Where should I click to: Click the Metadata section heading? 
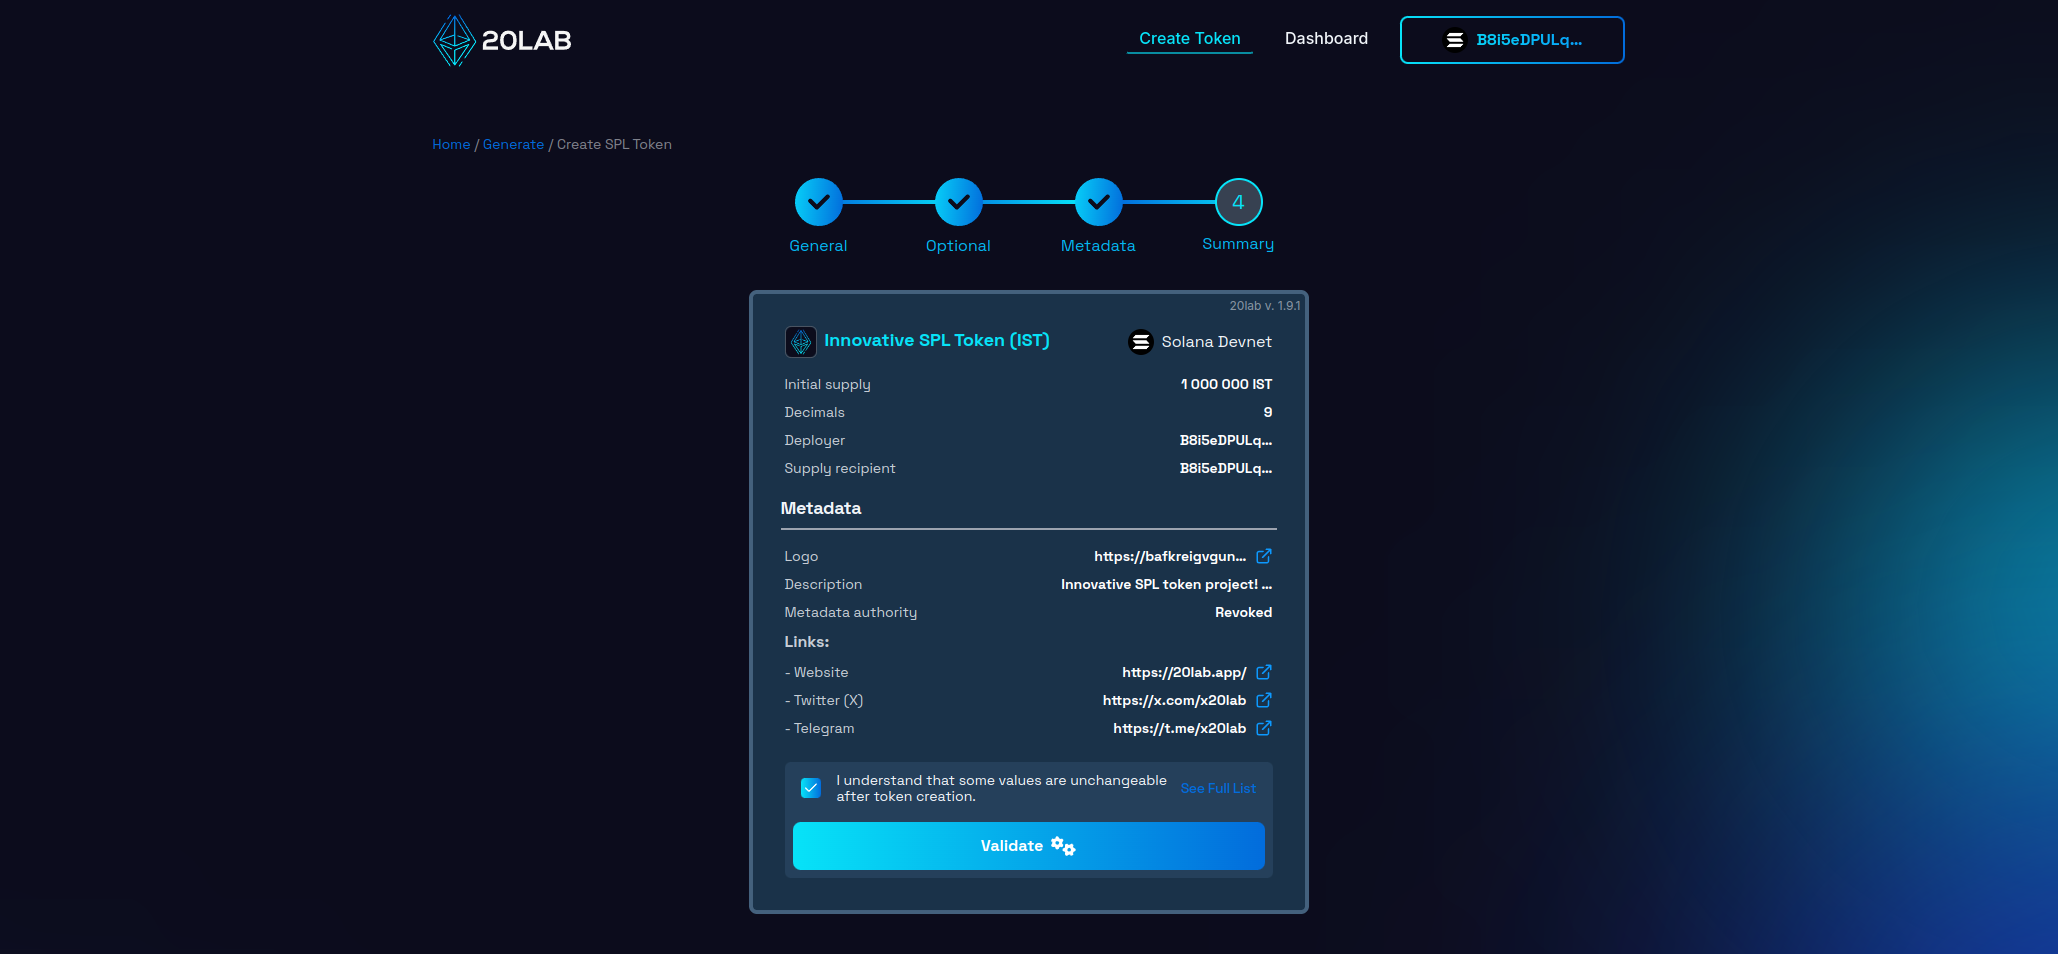pyautogui.click(x=821, y=508)
